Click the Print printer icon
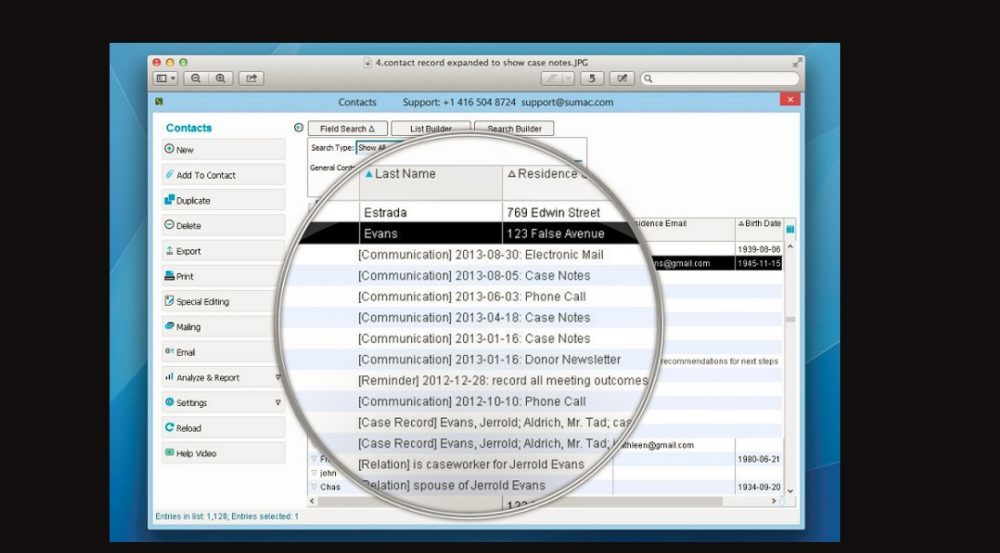 [x=169, y=276]
